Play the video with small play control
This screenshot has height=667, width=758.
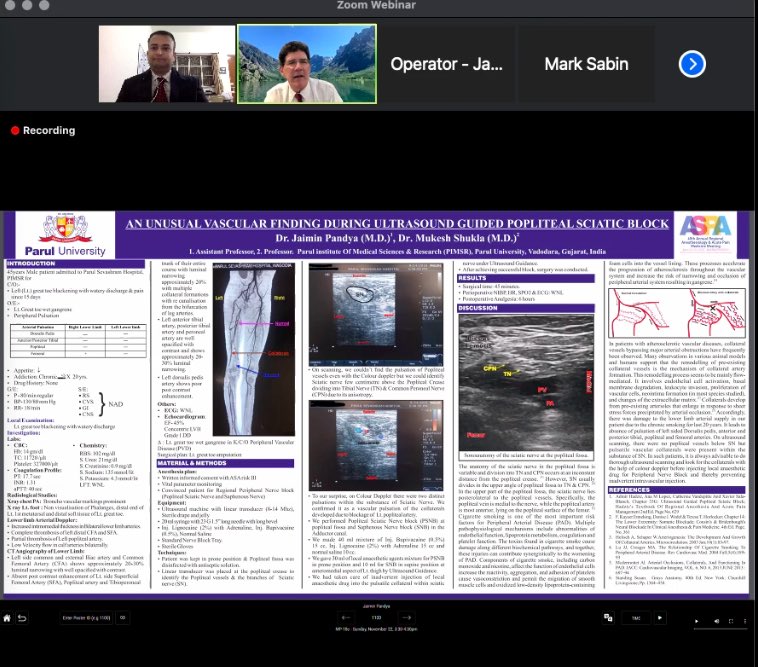(696, 621)
